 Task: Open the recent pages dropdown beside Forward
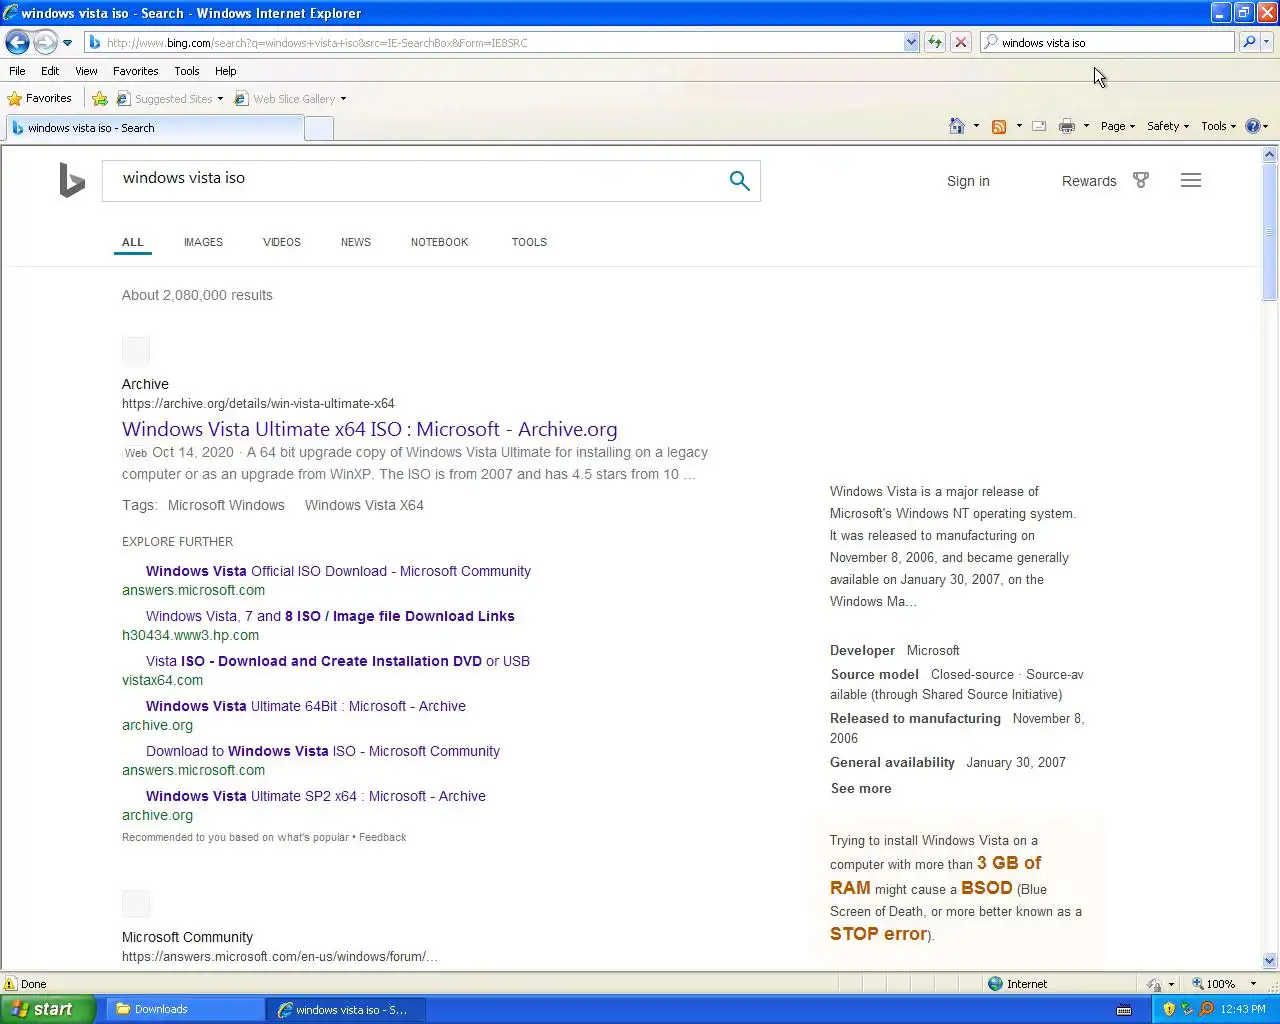tap(67, 43)
